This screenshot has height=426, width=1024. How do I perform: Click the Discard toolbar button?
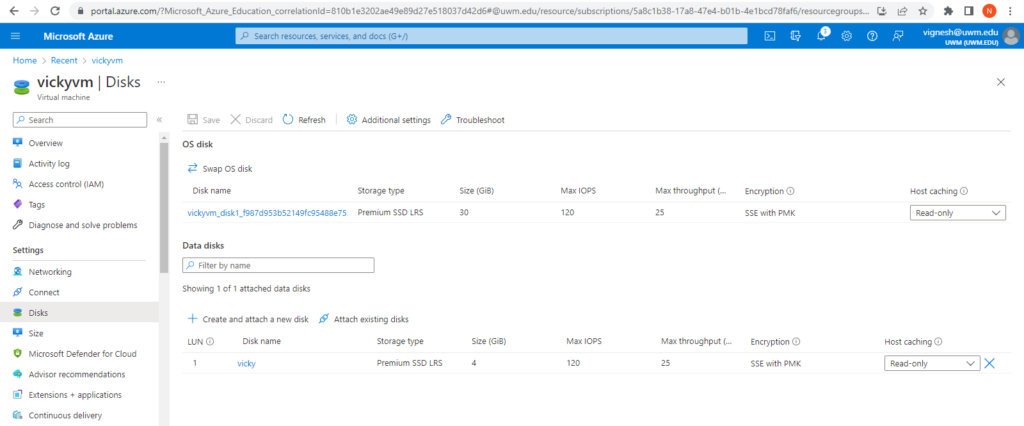click(x=252, y=120)
